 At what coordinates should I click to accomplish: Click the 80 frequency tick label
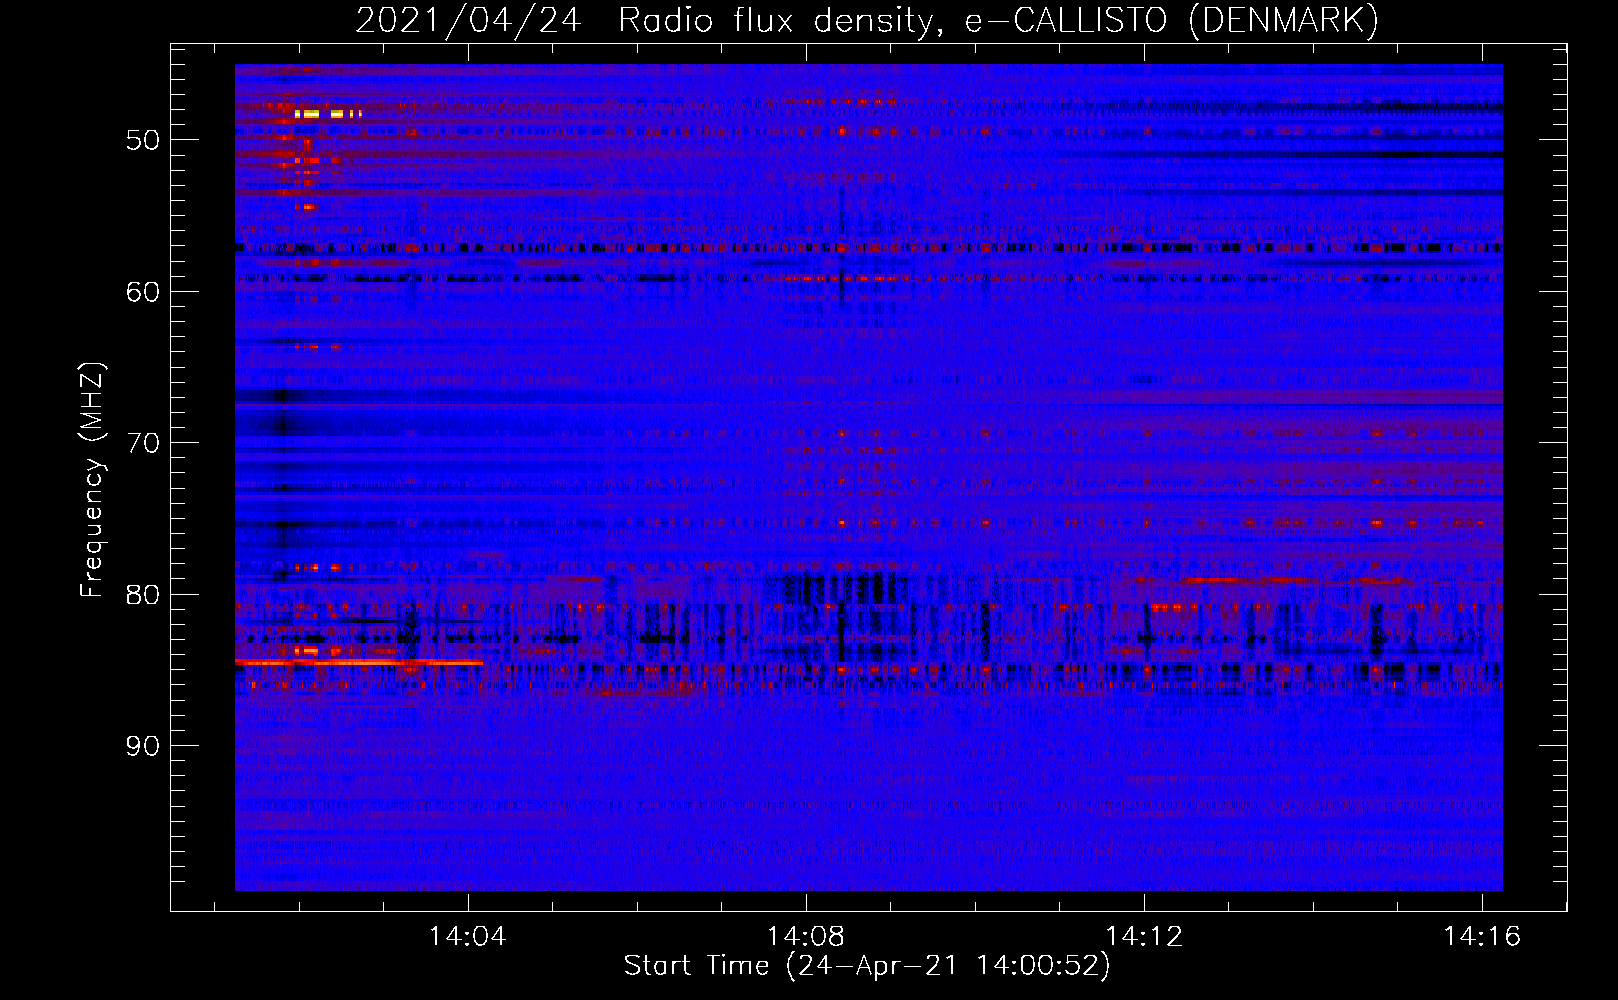(143, 595)
